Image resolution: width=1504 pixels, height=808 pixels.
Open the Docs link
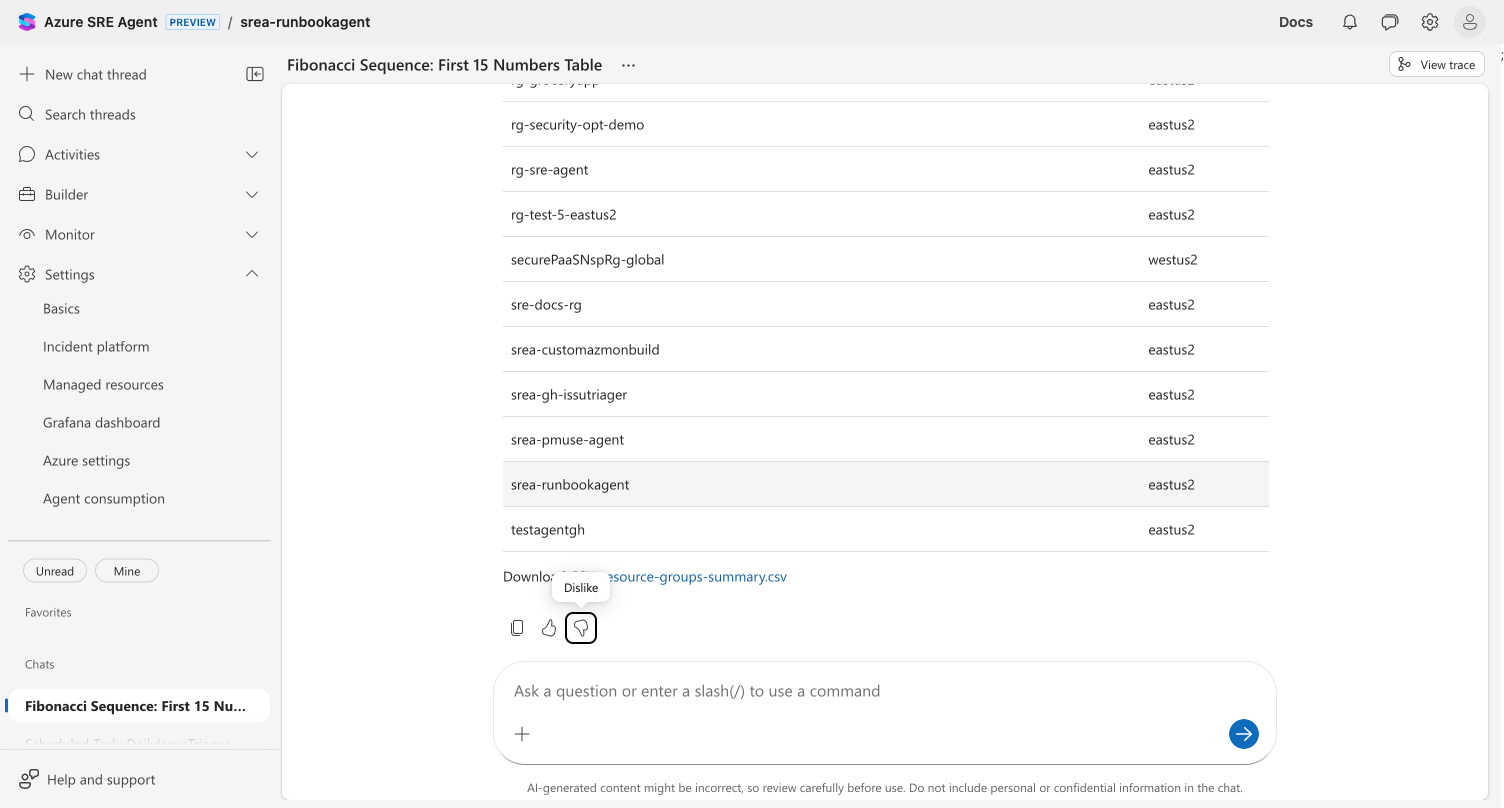(x=1296, y=22)
